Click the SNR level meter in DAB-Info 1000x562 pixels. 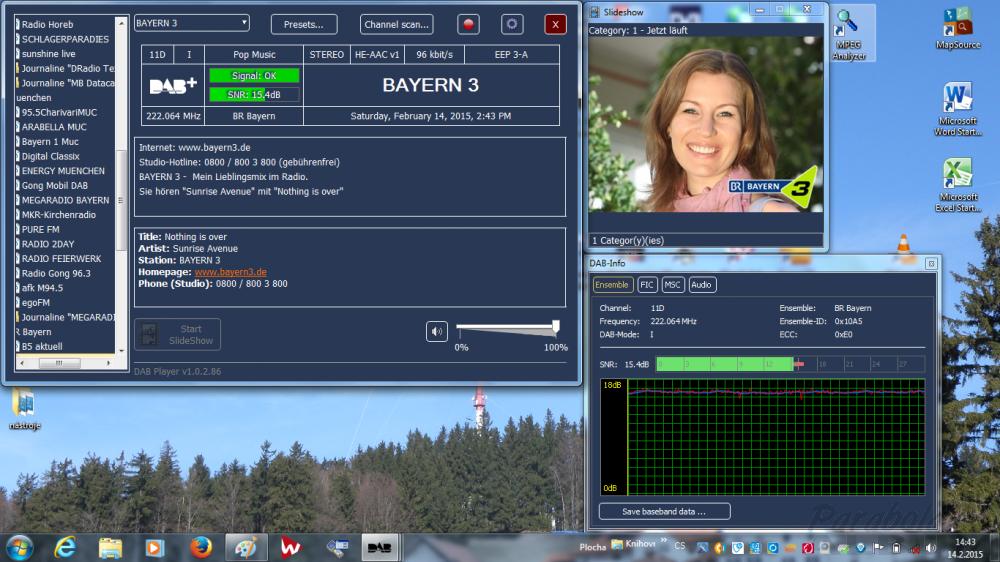click(790, 364)
